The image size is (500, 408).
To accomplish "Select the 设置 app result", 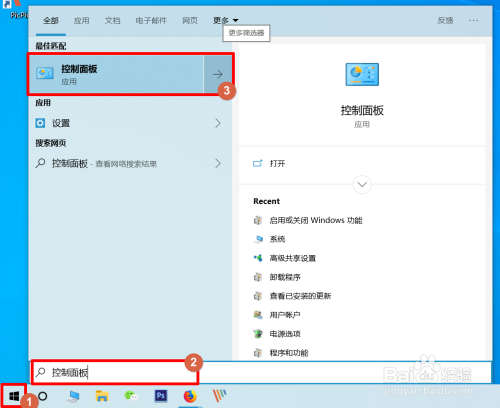I will (x=130, y=123).
